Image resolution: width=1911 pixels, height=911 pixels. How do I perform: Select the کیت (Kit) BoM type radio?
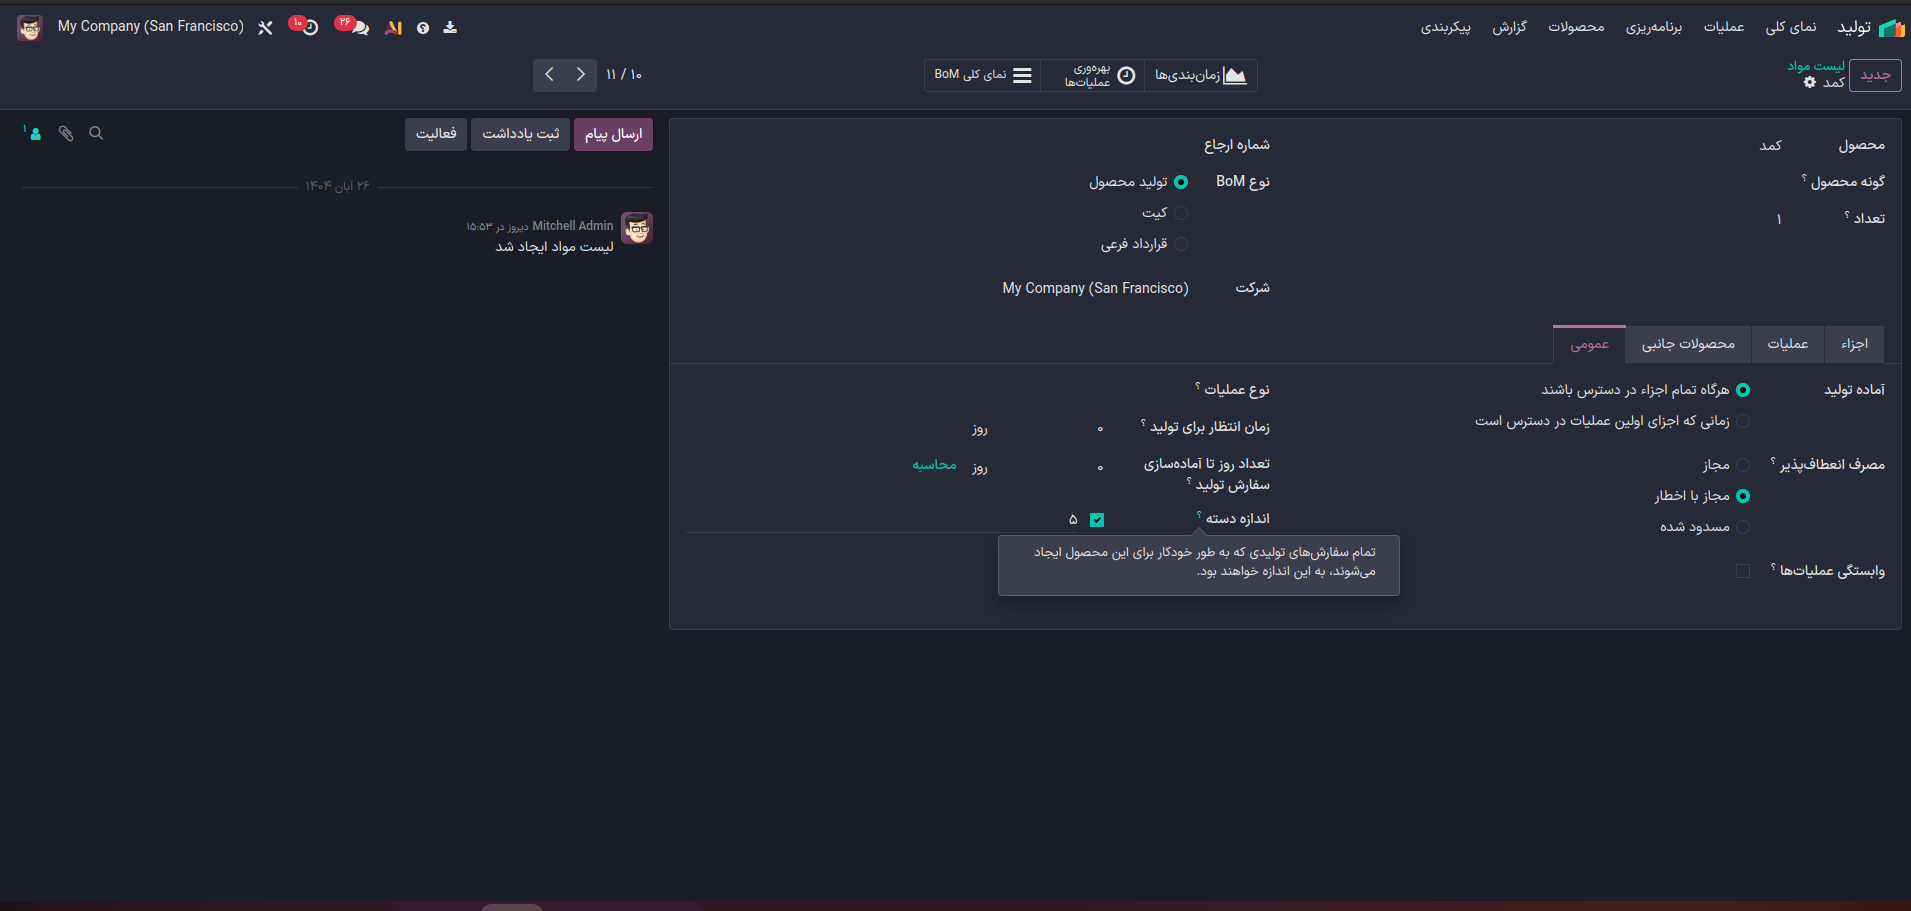pyautogui.click(x=1181, y=213)
